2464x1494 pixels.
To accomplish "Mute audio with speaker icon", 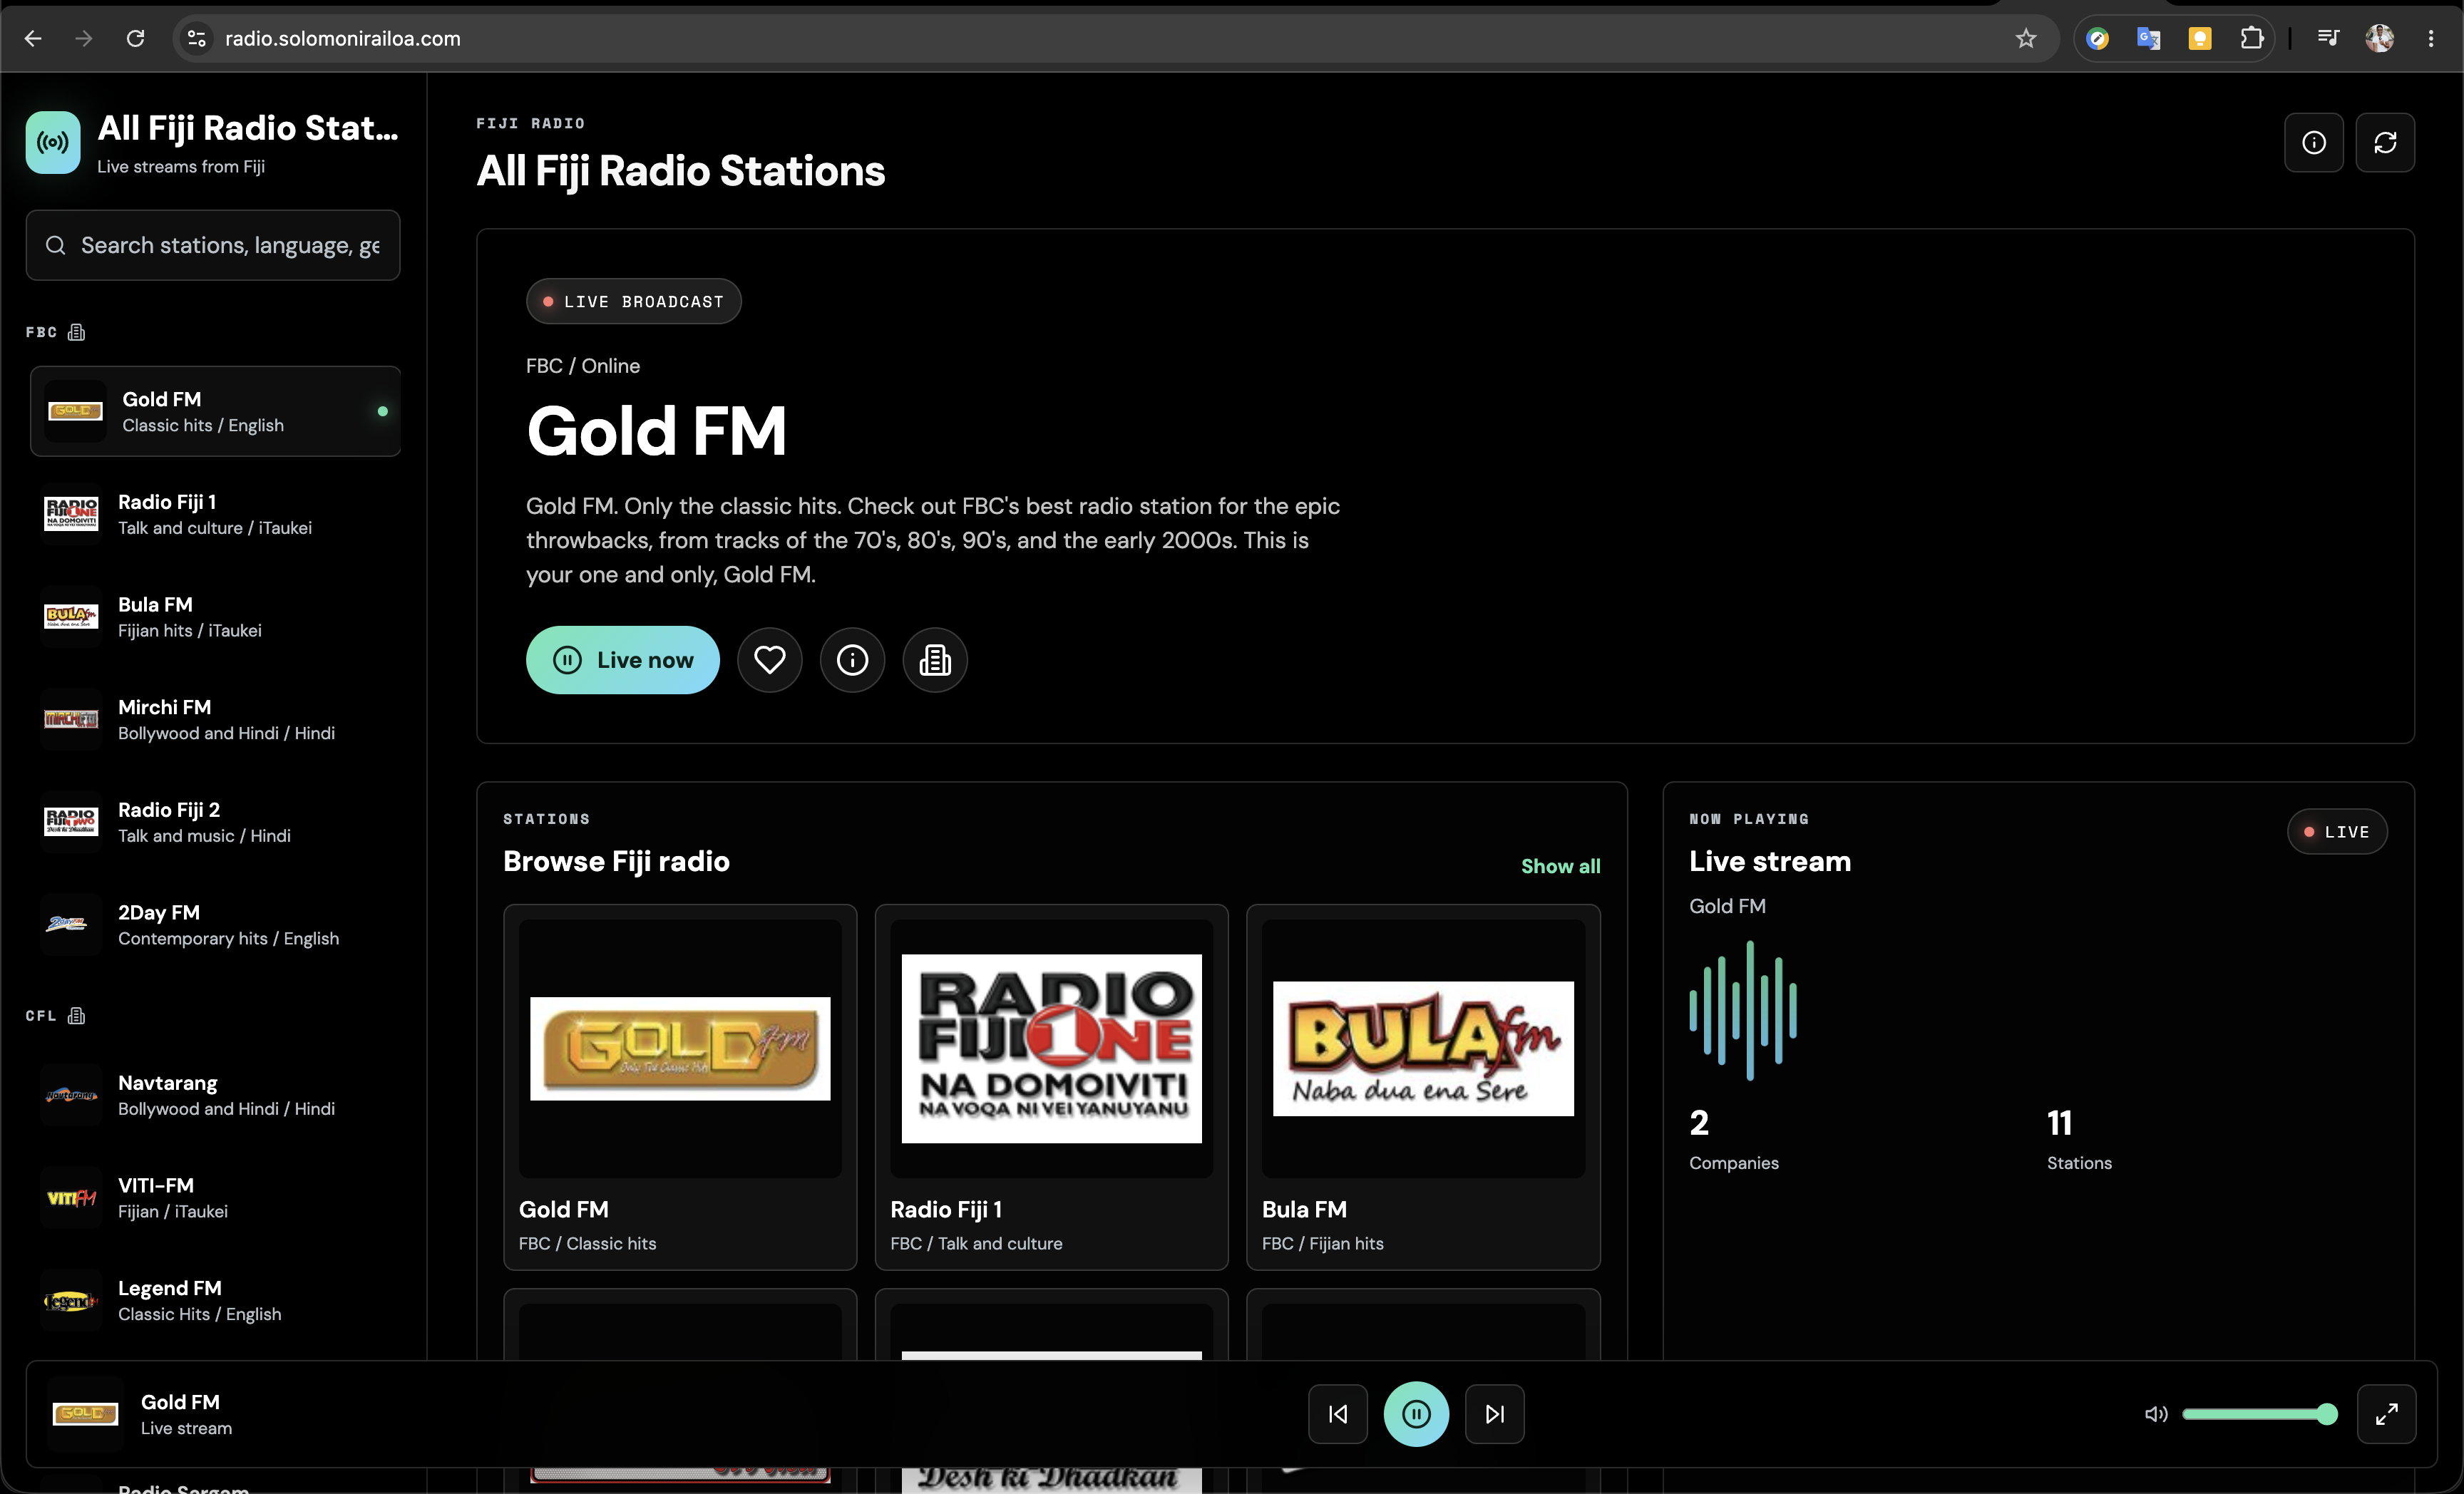I will 2156,1414.
